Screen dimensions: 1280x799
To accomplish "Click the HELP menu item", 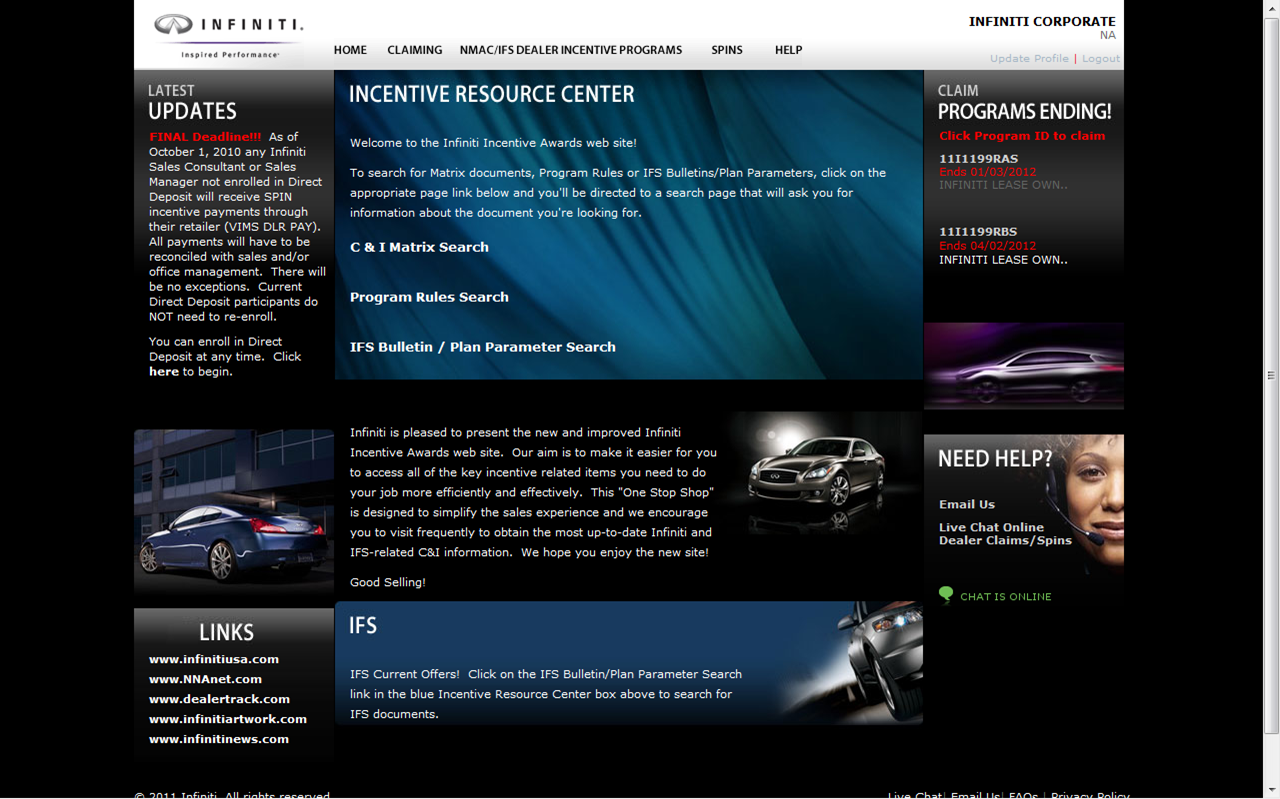I will [x=788, y=50].
